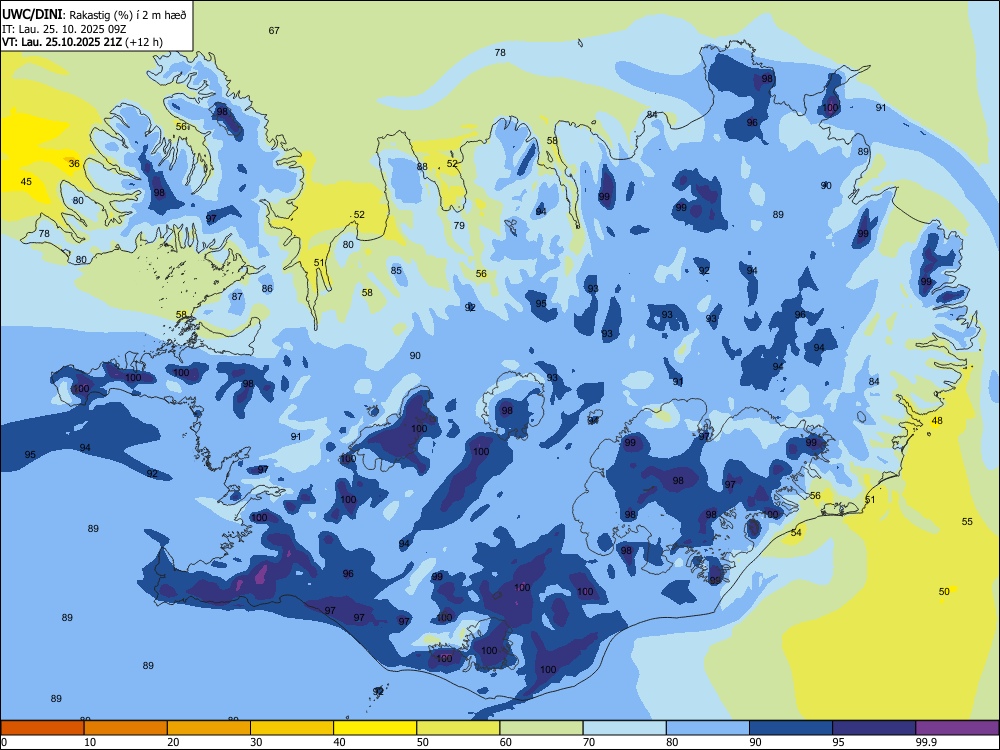Click the legend tick label "10"
Image resolution: width=1000 pixels, height=750 pixels.
click(x=90, y=742)
